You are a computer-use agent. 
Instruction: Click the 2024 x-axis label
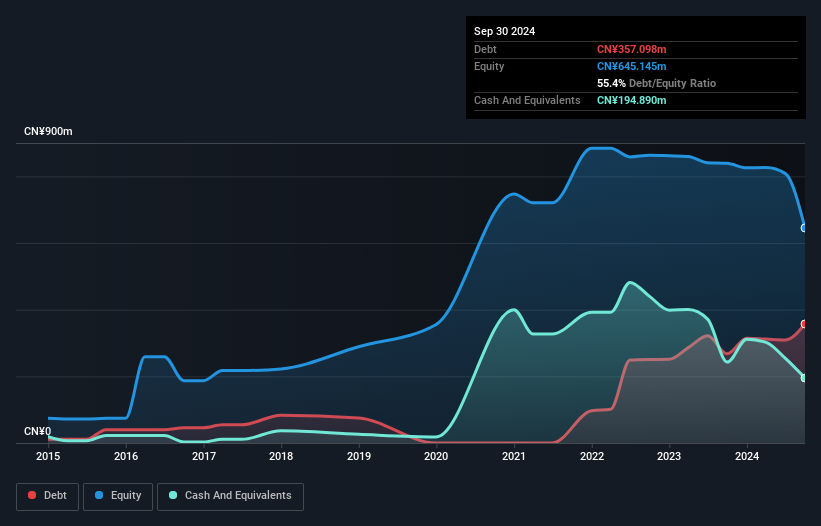click(747, 456)
